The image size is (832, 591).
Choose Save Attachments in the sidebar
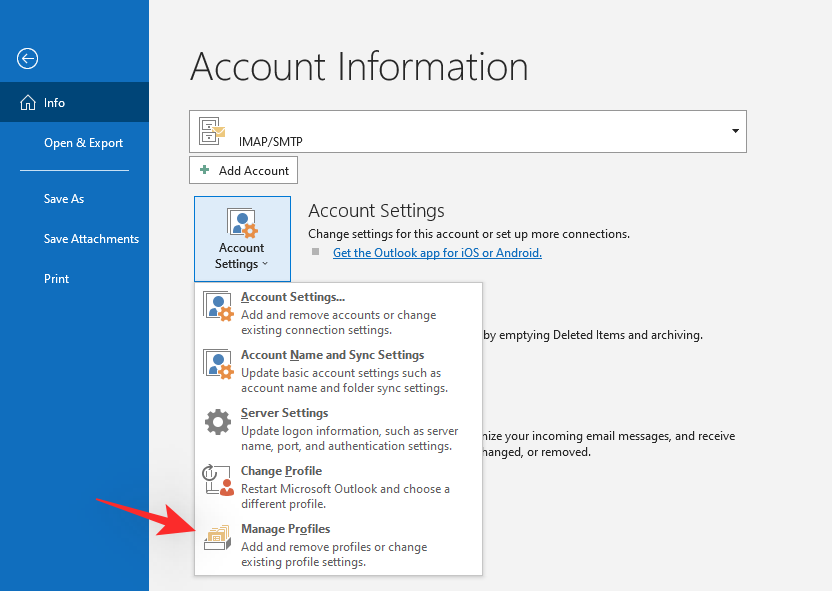91,239
